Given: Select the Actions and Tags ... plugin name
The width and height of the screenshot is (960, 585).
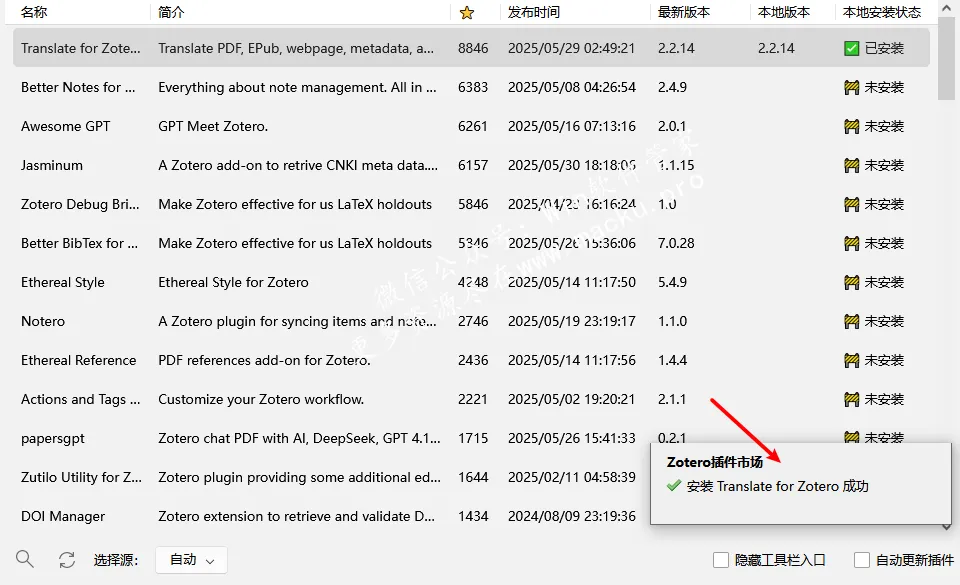Looking at the screenshot, I should (81, 400).
